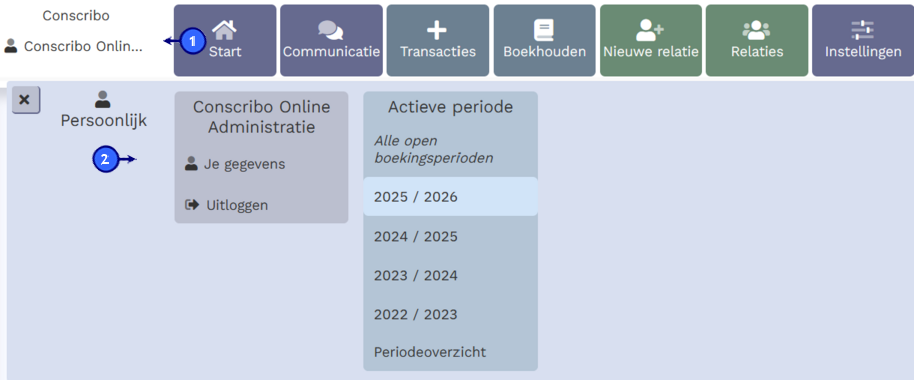This screenshot has height=380, width=914.
Task: Open the Transacties plus tile
Action: click(x=438, y=41)
